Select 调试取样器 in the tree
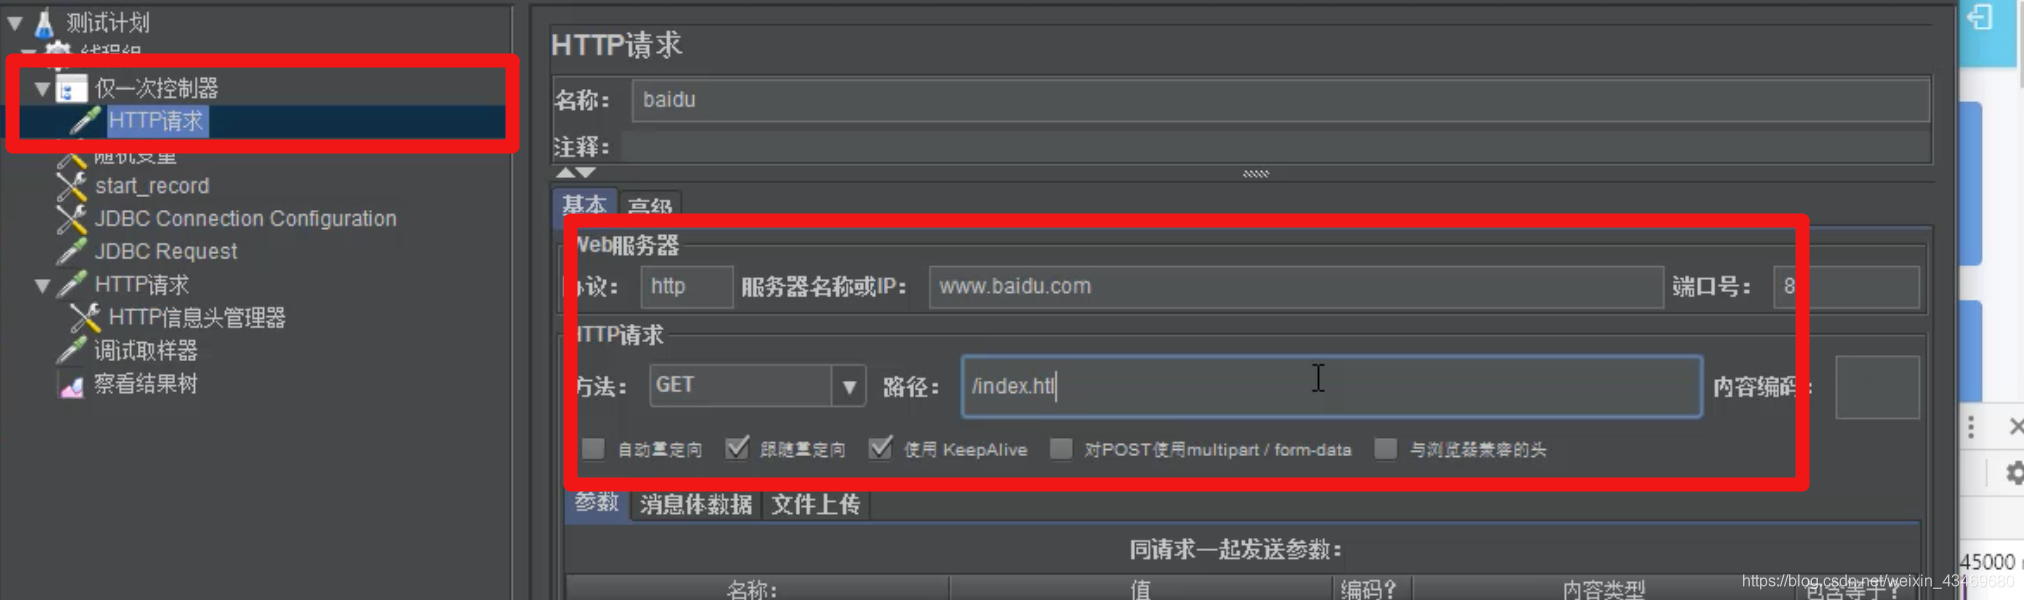The height and width of the screenshot is (600, 2024). click(x=146, y=351)
